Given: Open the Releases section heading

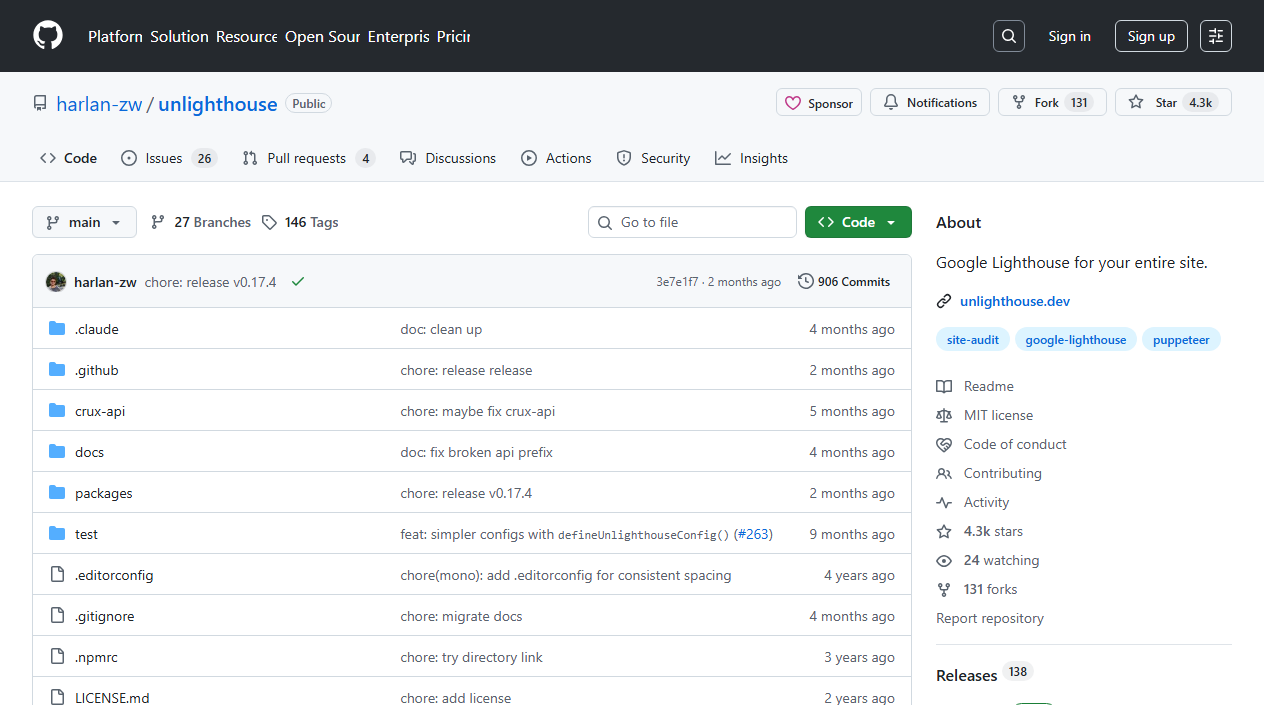Looking at the screenshot, I should point(966,676).
